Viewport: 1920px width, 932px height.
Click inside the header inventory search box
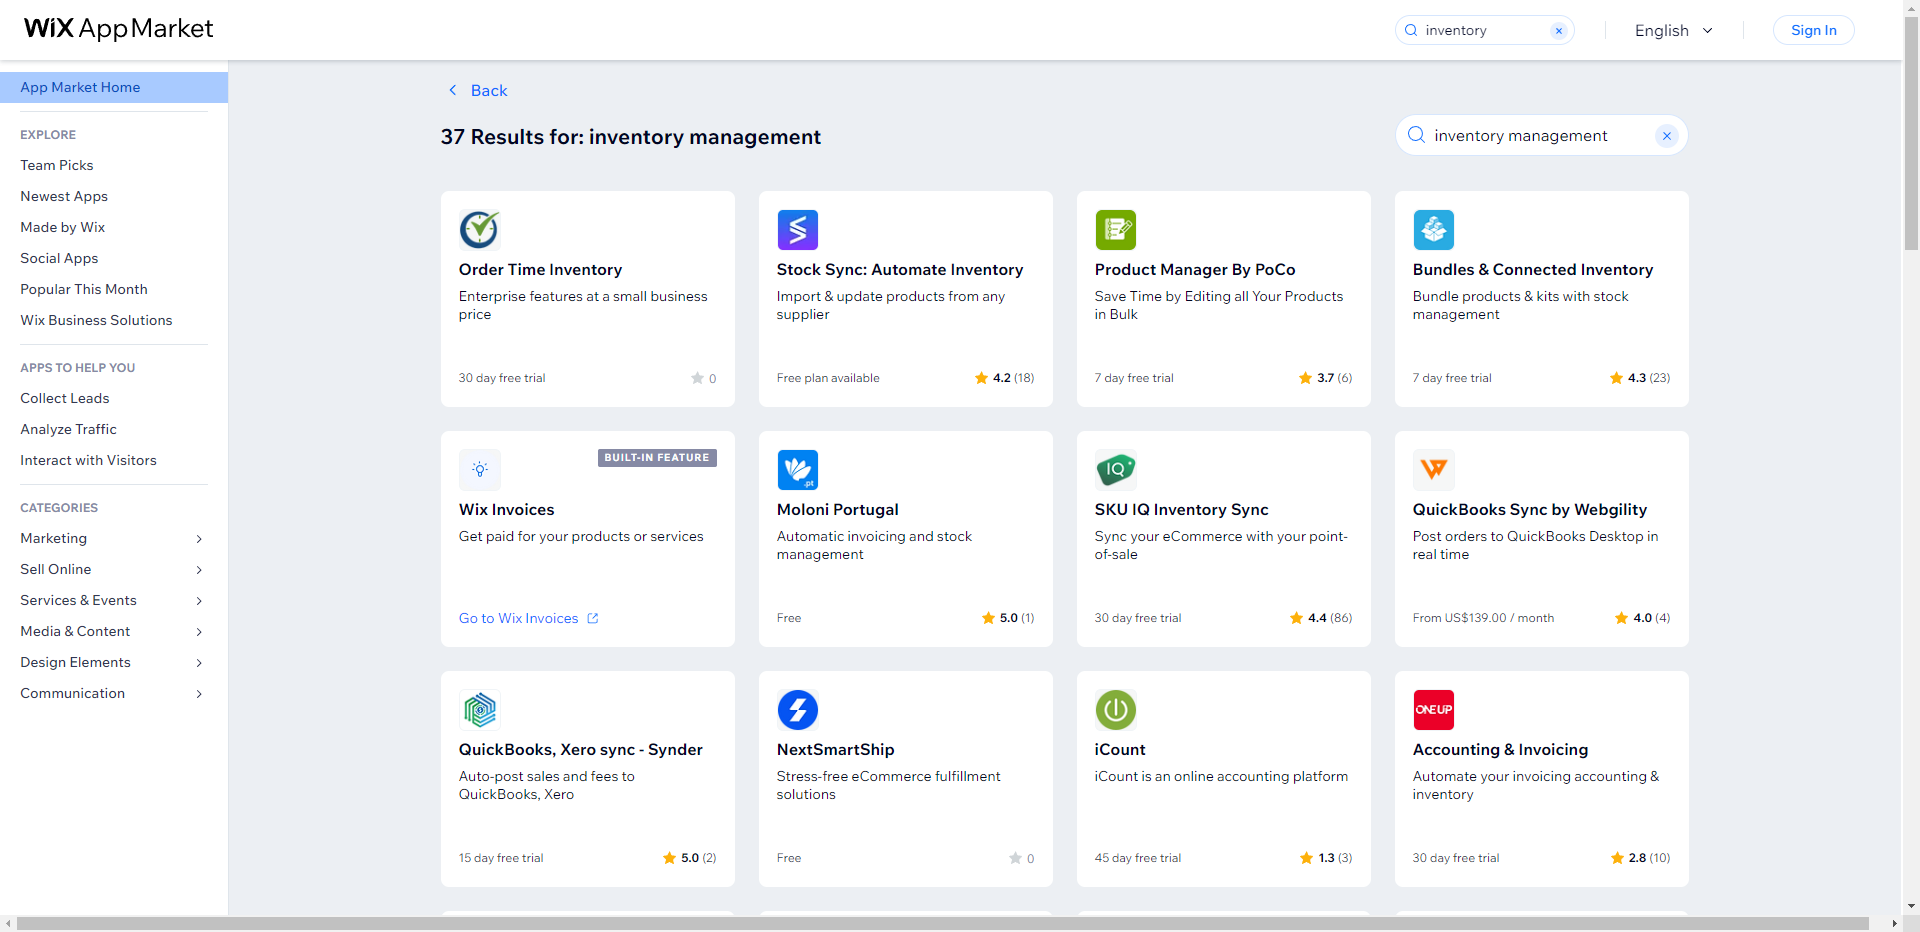click(1484, 31)
